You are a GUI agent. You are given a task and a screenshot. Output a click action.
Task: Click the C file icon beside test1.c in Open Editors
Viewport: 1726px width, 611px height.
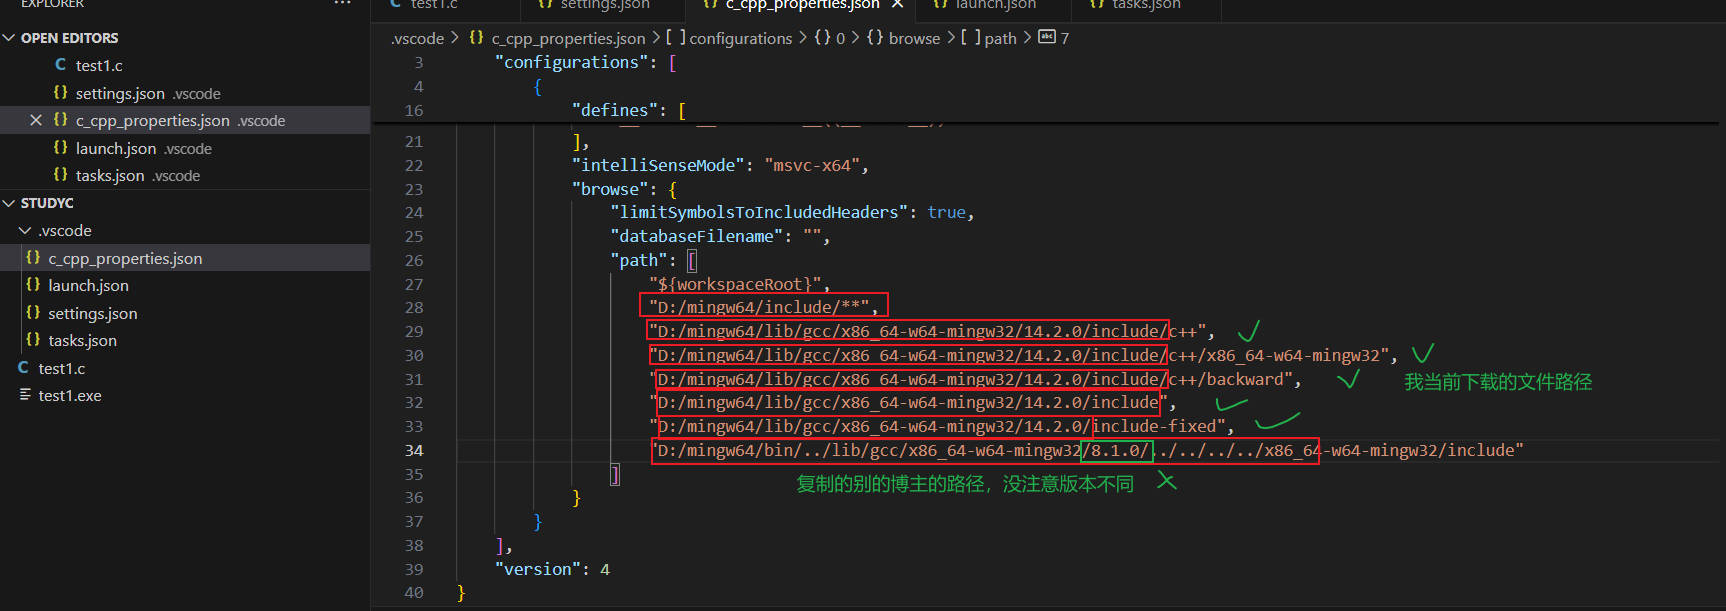[61, 64]
